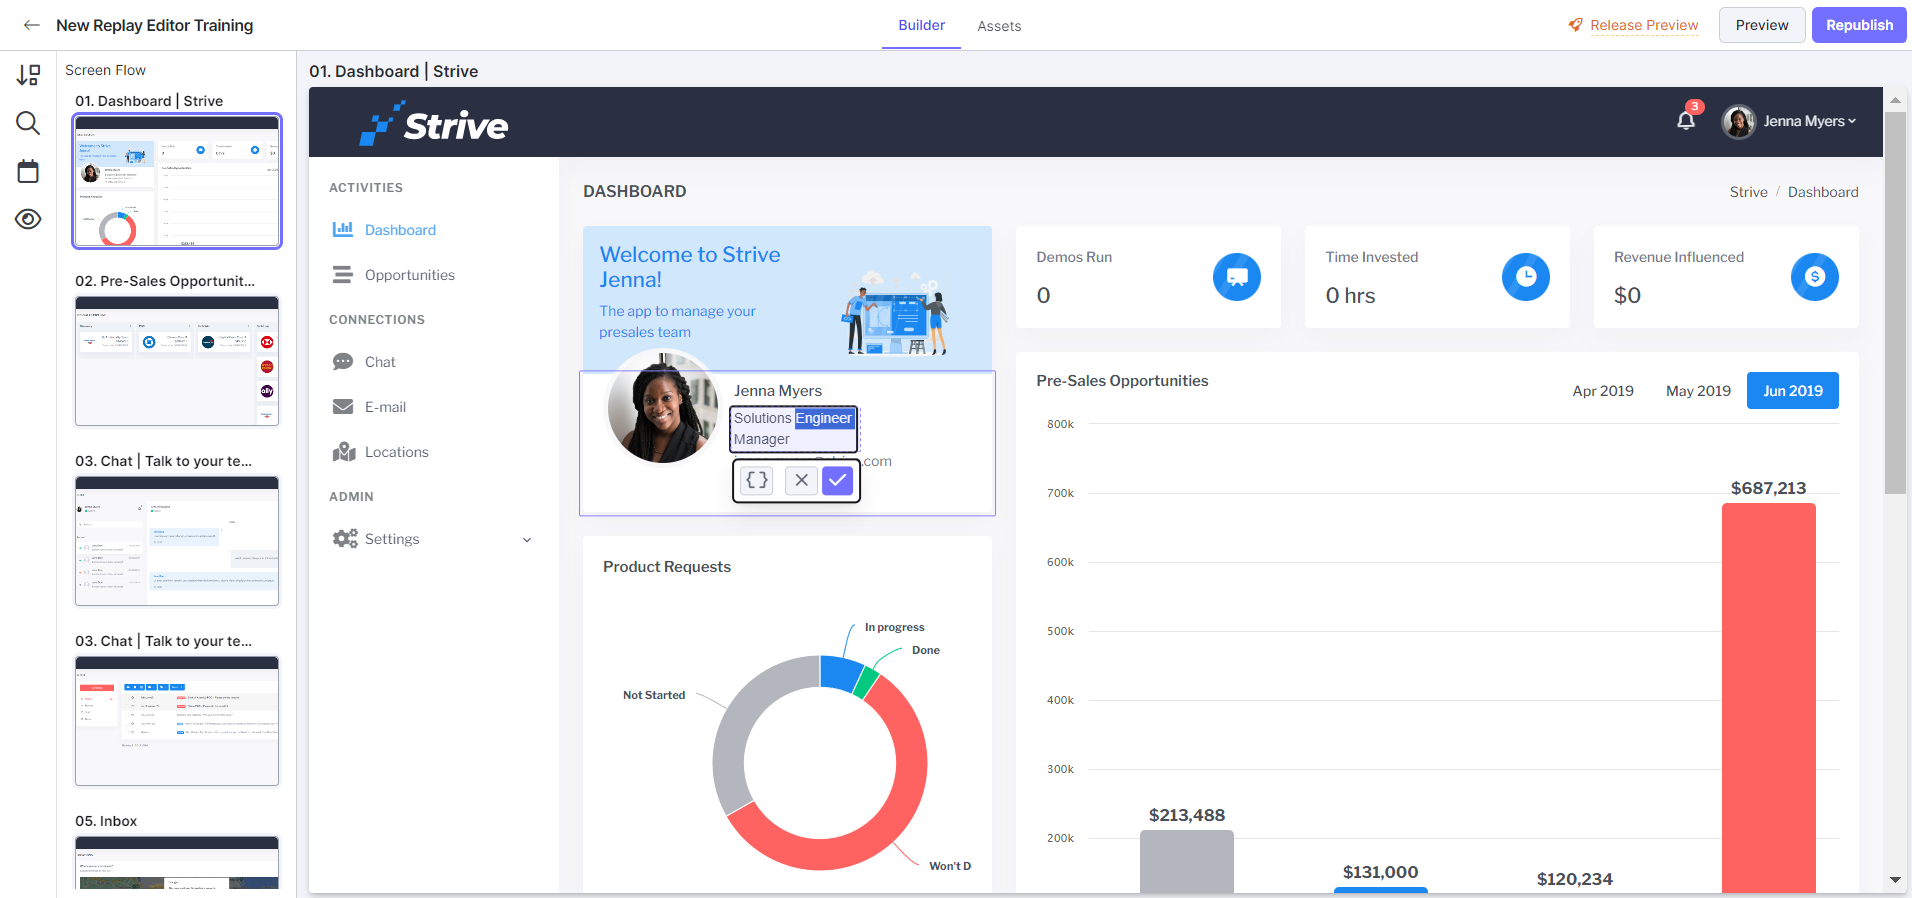The width and height of the screenshot is (1912, 898).
Task: Confirm text edit with the checkmark button
Action: [838, 480]
